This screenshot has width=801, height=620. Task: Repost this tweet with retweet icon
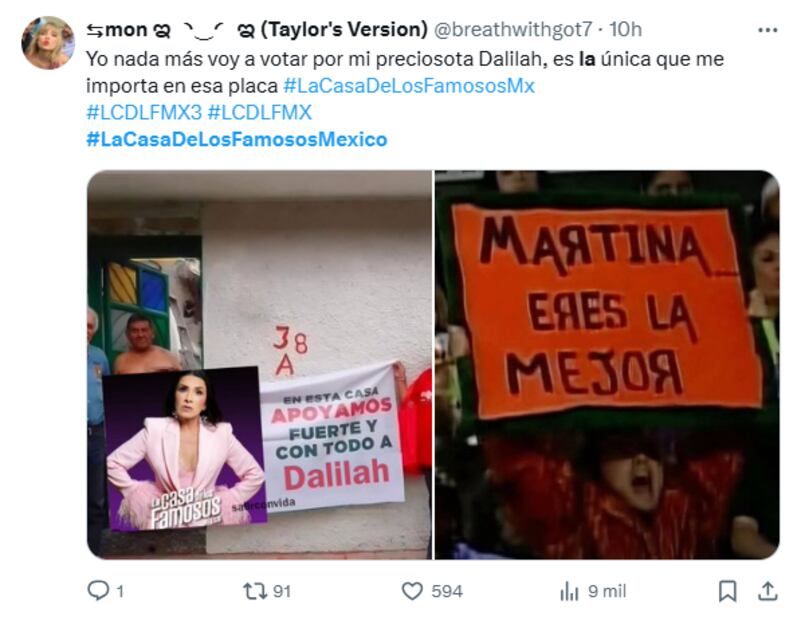pyautogui.click(x=255, y=591)
